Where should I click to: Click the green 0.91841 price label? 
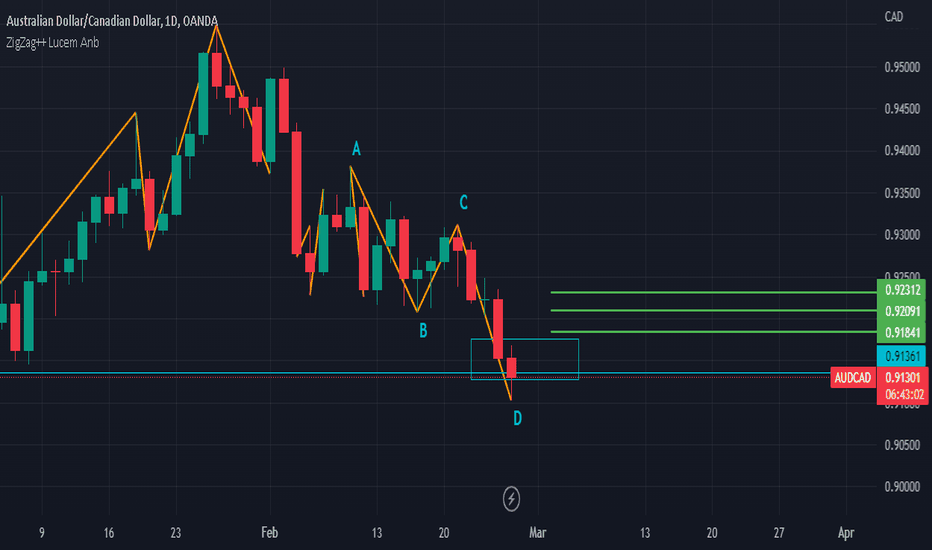902,332
